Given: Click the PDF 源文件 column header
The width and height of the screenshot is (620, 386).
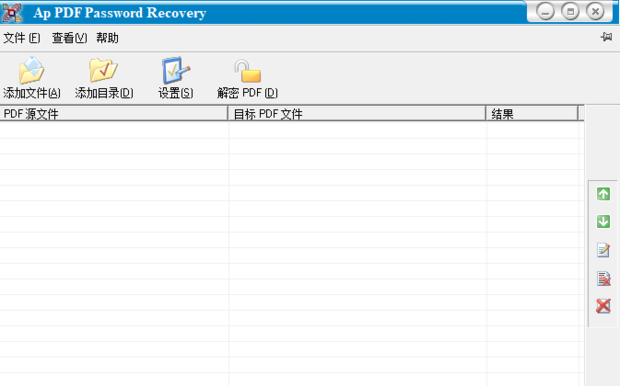Looking at the screenshot, I should pyautogui.click(x=114, y=114).
